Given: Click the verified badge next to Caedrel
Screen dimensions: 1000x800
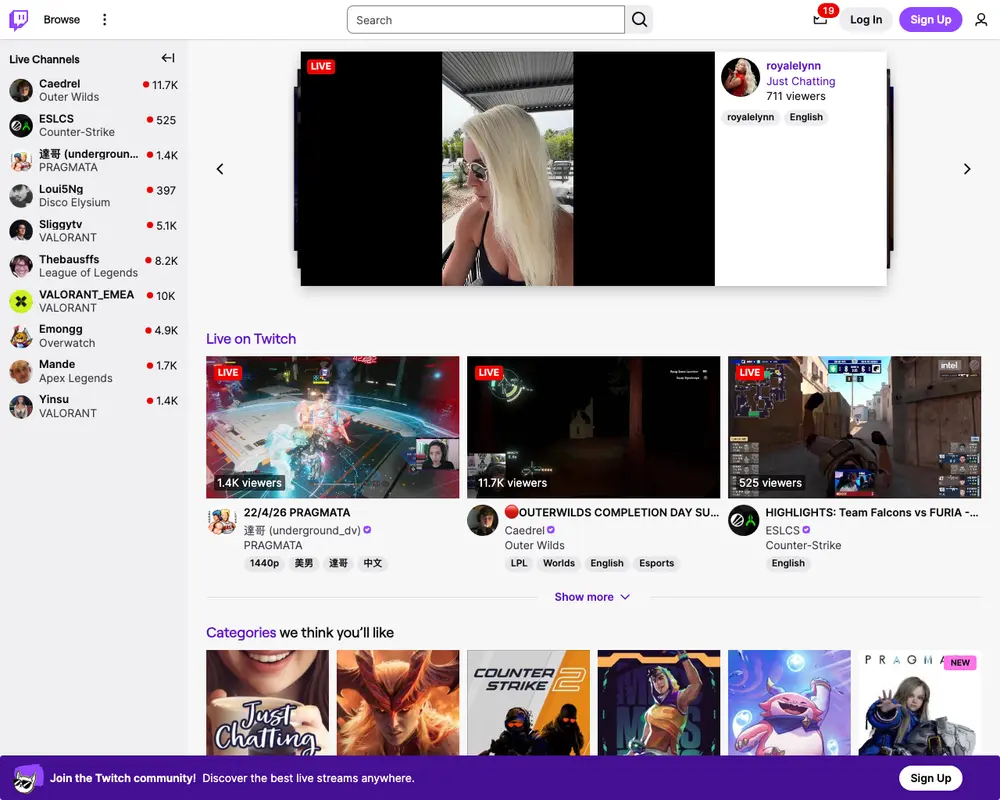Looking at the screenshot, I should 551,530.
